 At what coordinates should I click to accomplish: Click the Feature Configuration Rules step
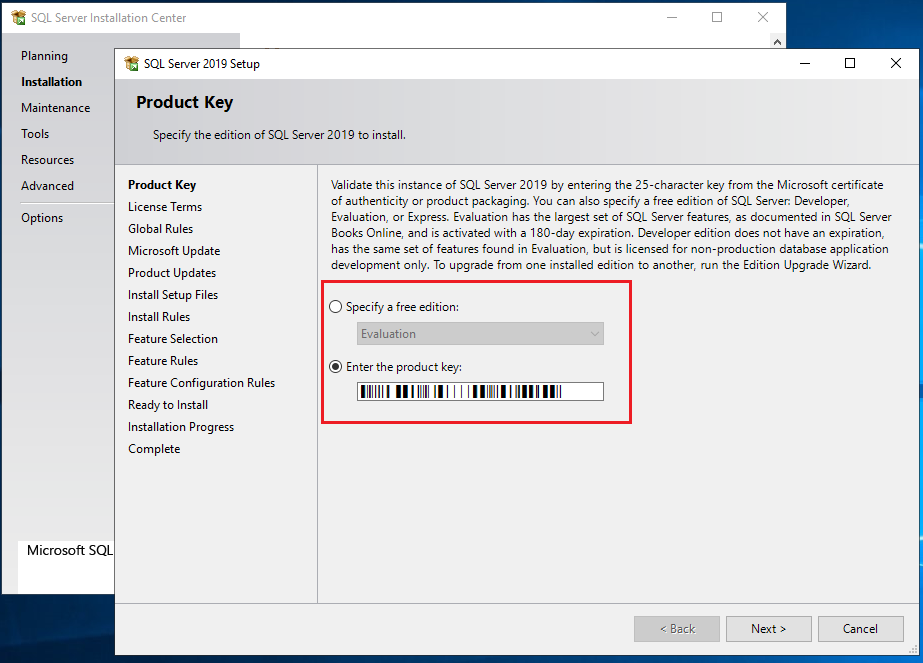[x=201, y=383]
